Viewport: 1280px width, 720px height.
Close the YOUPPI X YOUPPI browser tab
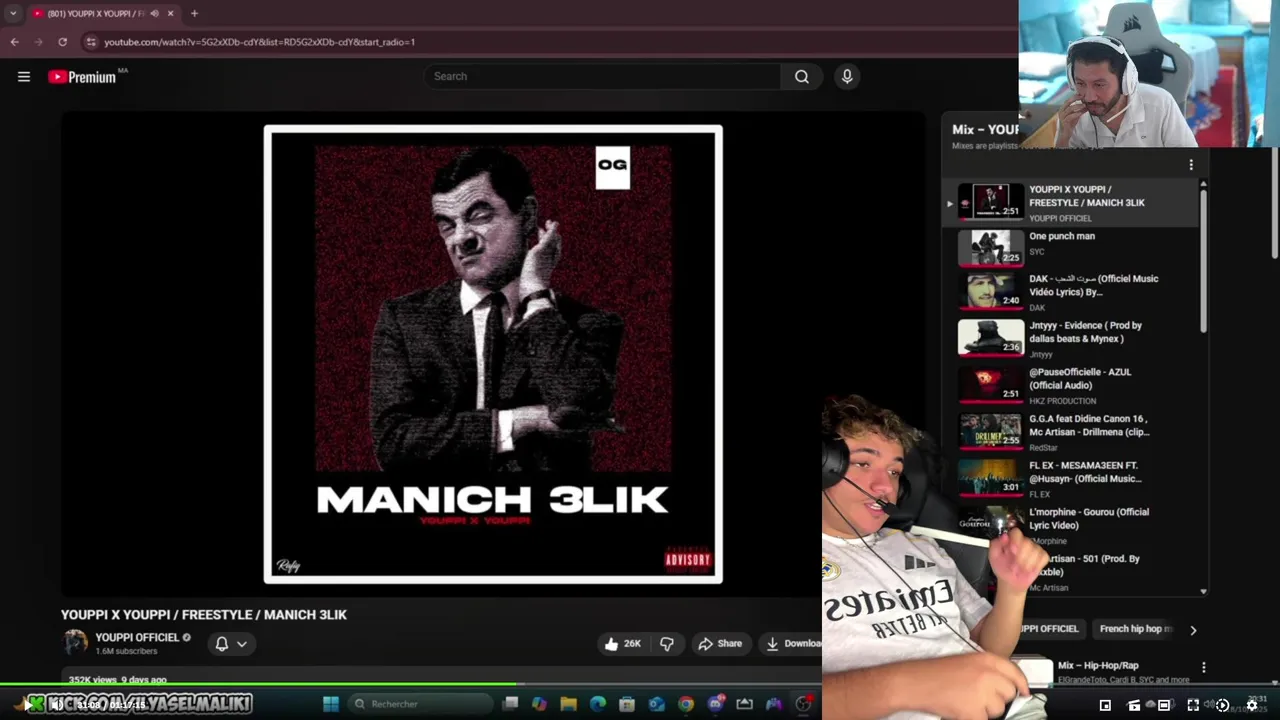(170, 13)
